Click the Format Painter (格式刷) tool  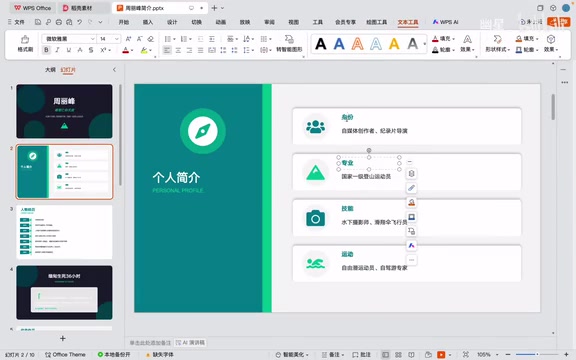25,43
